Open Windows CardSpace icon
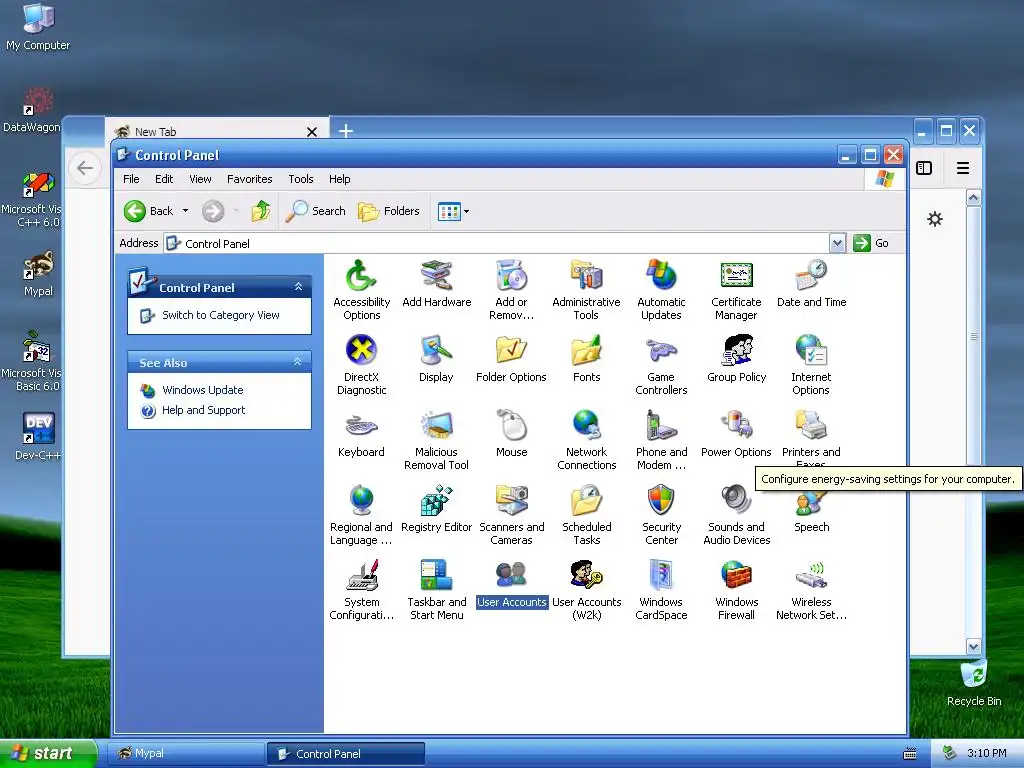Viewport: 1024px width, 768px height. pos(661,590)
